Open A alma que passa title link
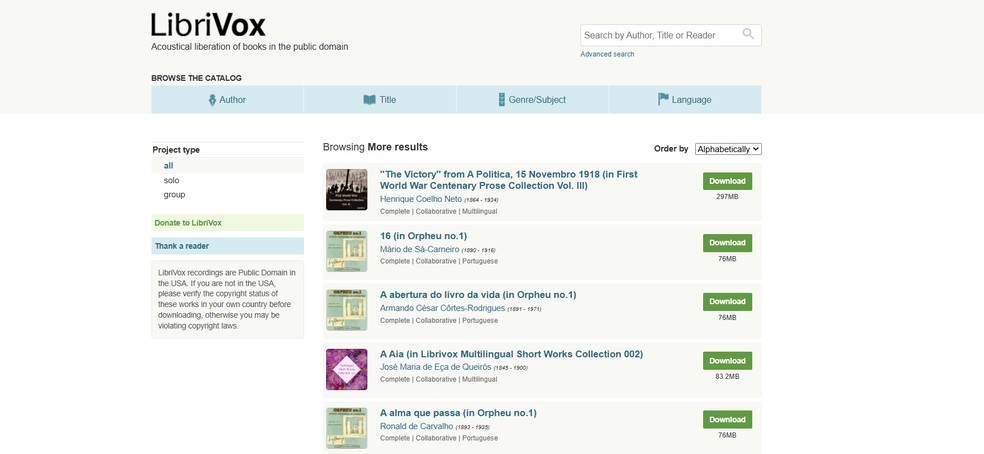The image size is (984, 454). click(458, 413)
